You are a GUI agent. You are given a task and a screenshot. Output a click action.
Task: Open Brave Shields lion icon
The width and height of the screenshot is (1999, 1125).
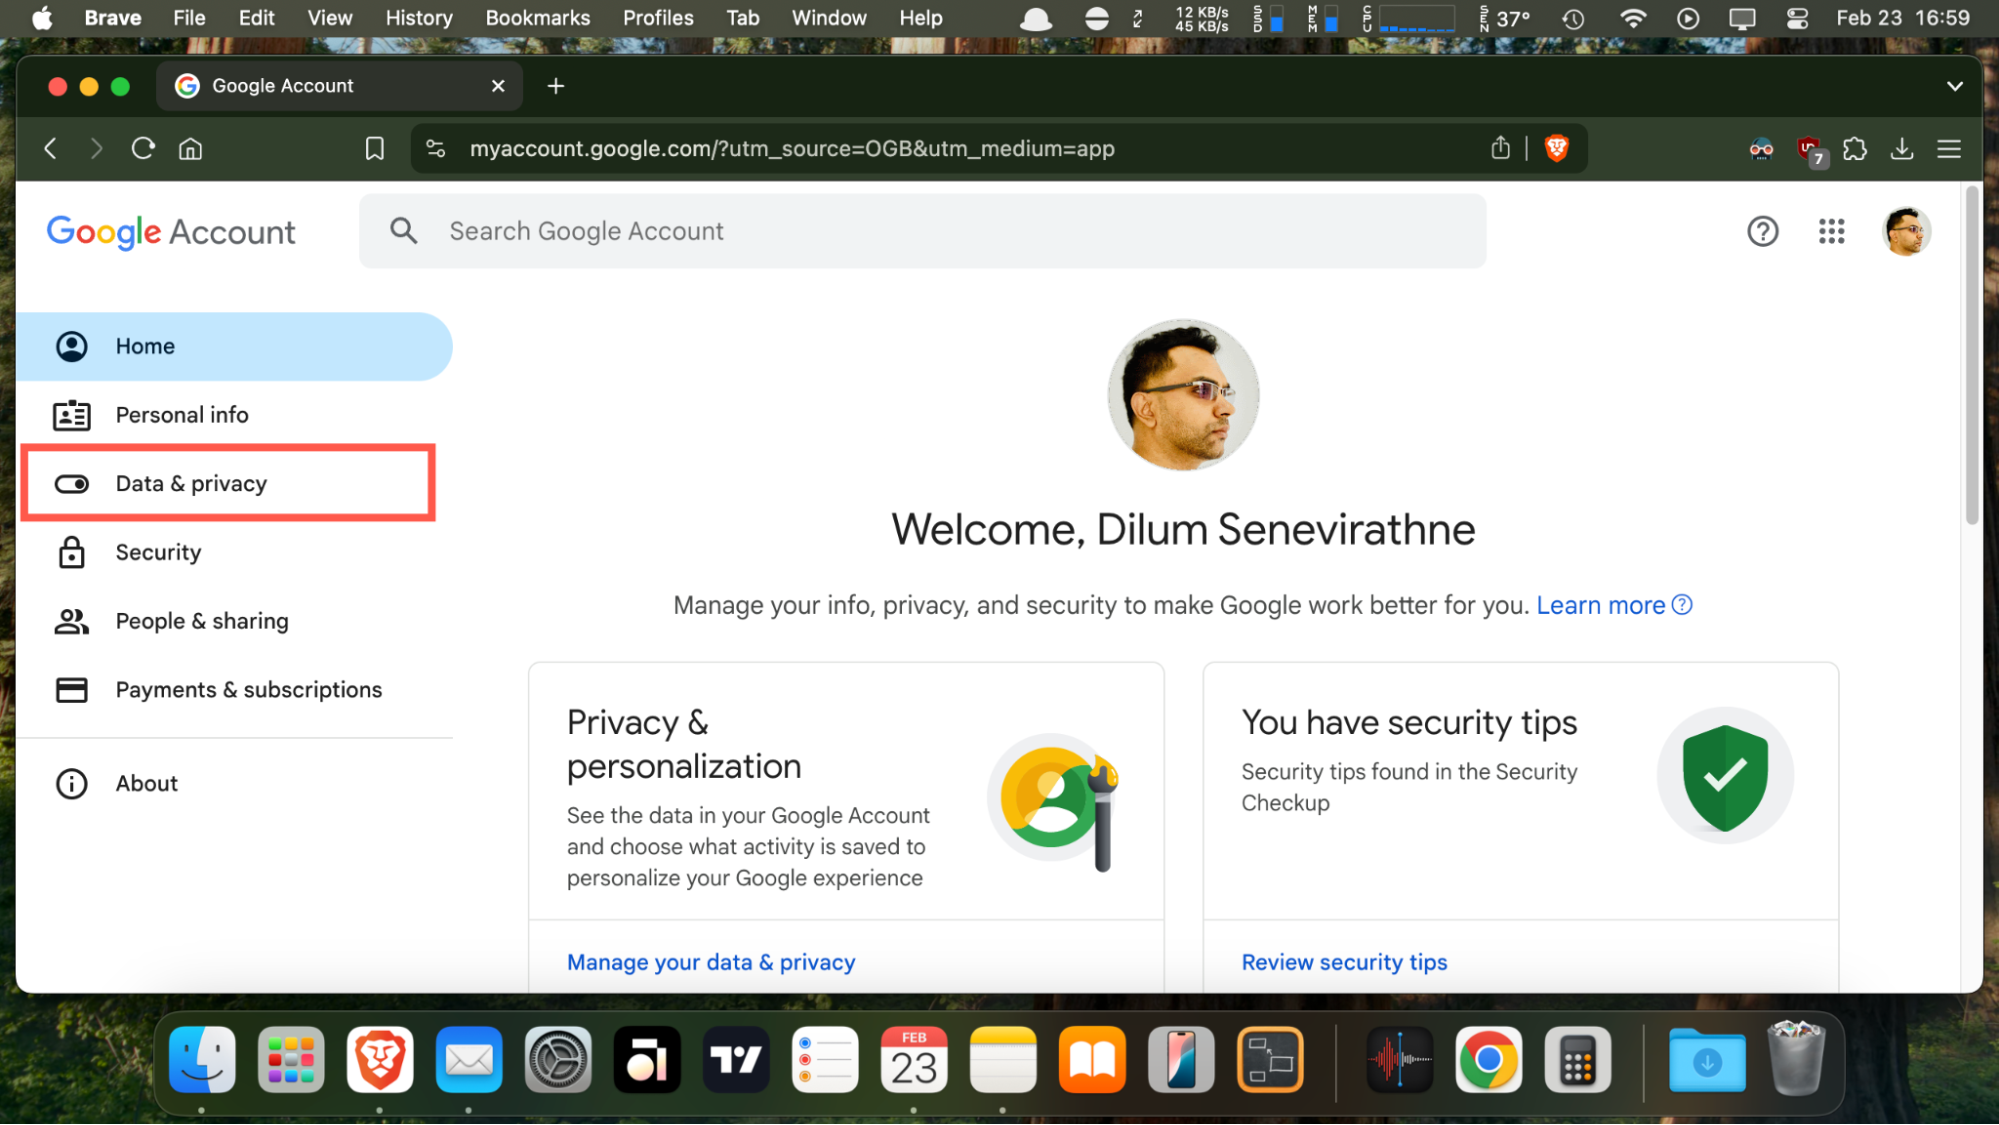tap(1556, 149)
